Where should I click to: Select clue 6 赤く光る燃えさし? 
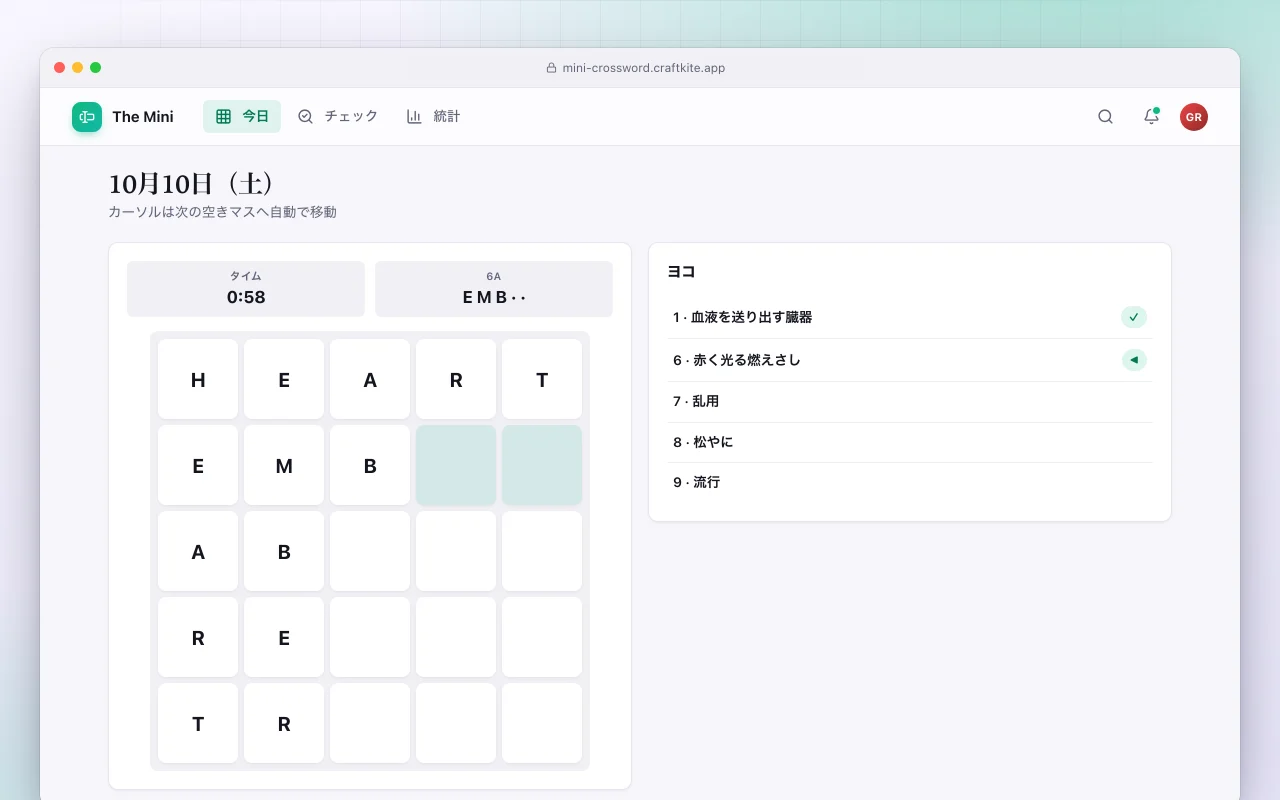909,360
